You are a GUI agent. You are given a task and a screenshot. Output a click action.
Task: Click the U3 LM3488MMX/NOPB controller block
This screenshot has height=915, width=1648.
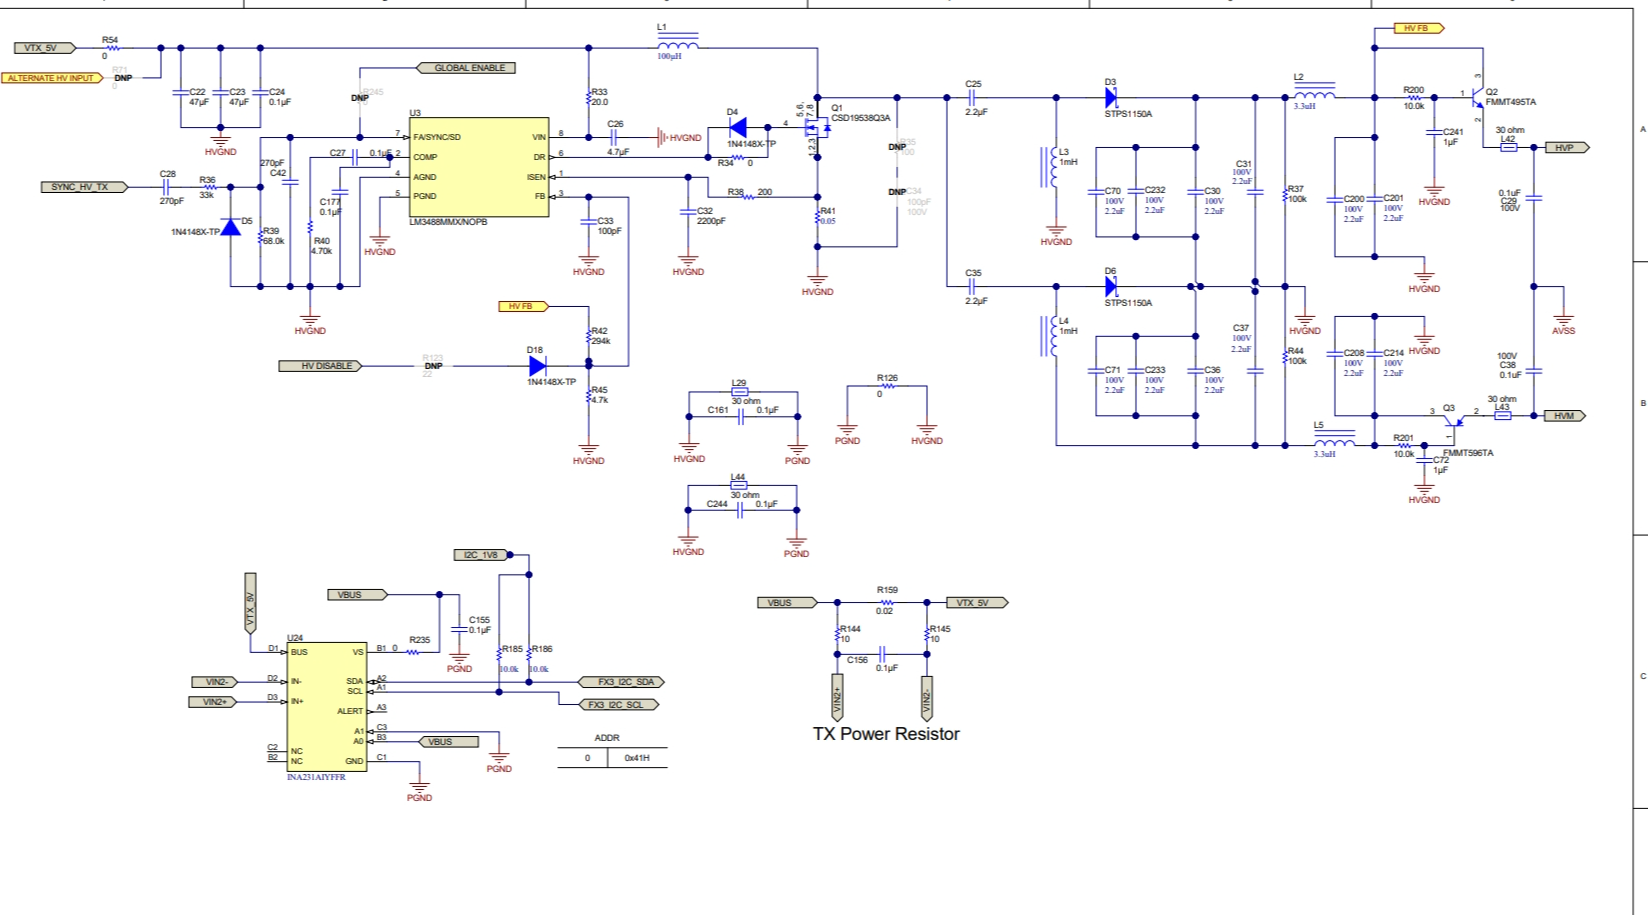pos(479,167)
